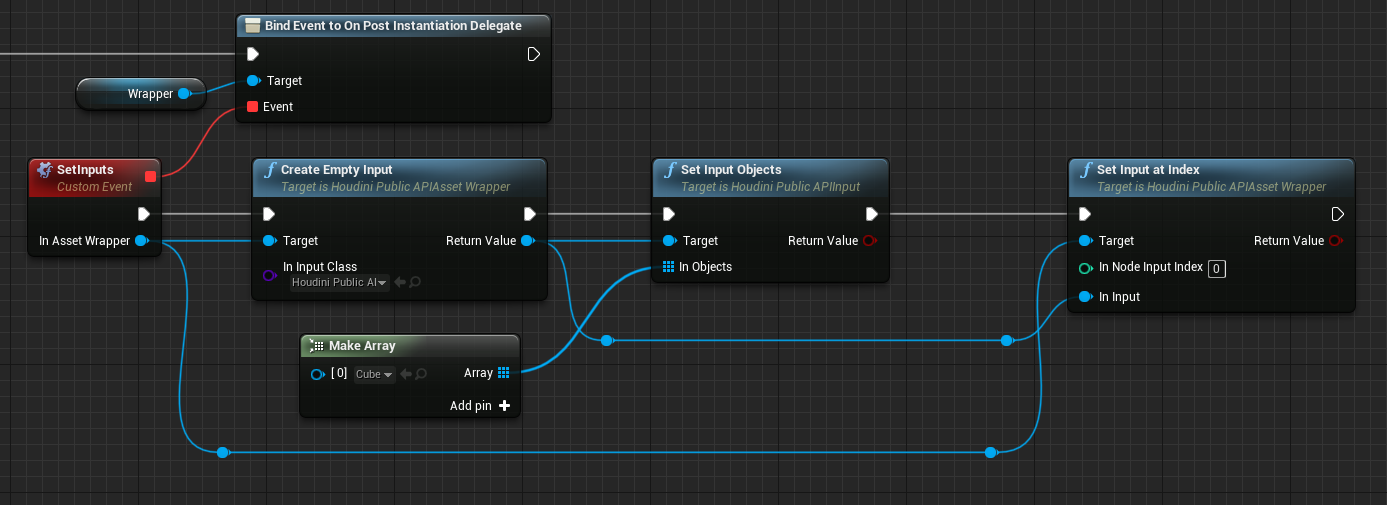Screen dimensions: 1387x505
Task: Click exec output pin of SetInputs event
Action: click(x=144, y=214)
